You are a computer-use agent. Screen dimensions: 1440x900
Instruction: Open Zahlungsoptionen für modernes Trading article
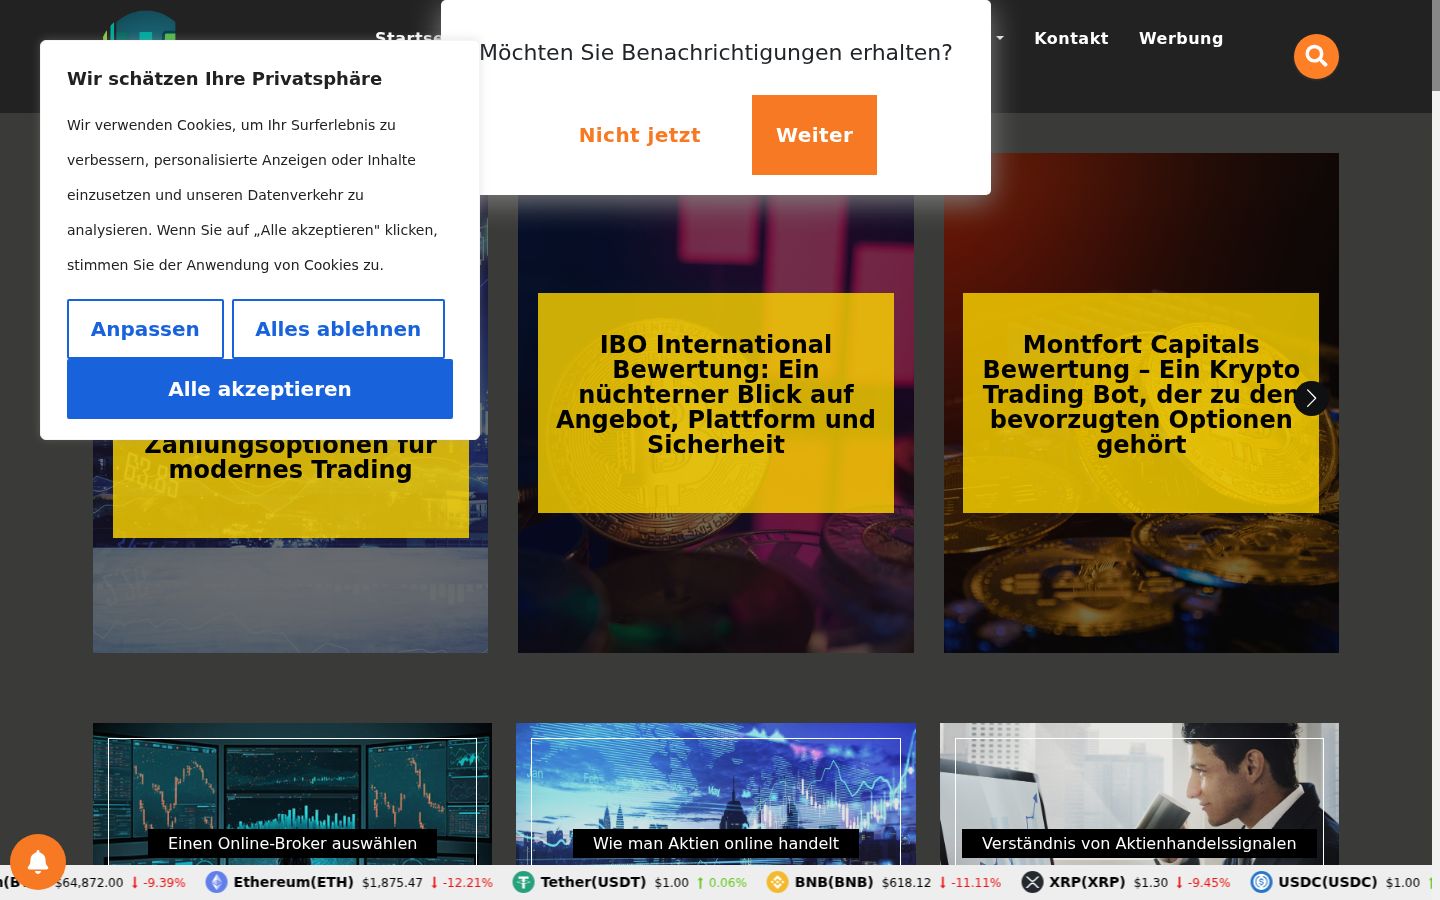pyautogui.click(x=290, y=458)
